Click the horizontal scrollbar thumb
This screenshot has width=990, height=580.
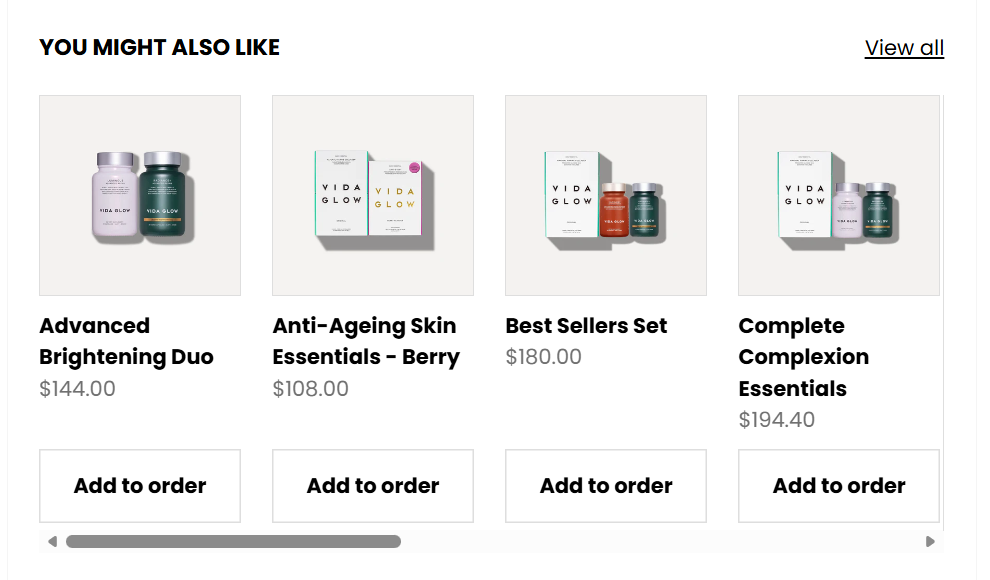(x=233, y=542)
